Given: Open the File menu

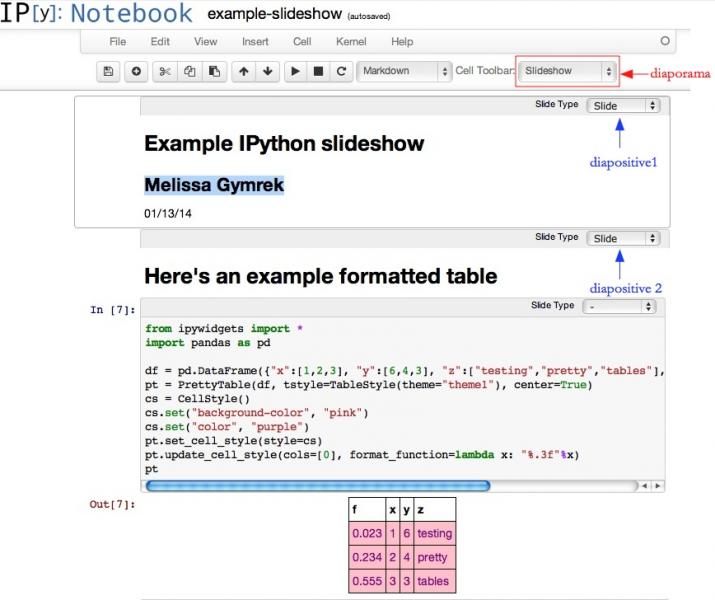Looking at the screenshot, I should click(x=118, y=42).
